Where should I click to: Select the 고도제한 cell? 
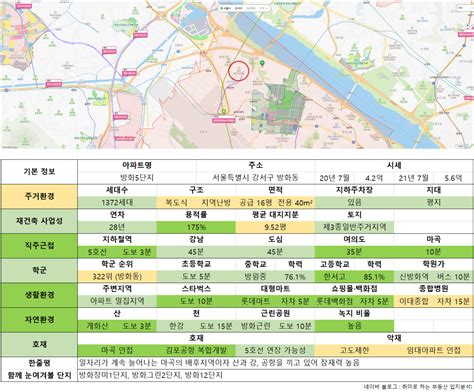point(354,350)
